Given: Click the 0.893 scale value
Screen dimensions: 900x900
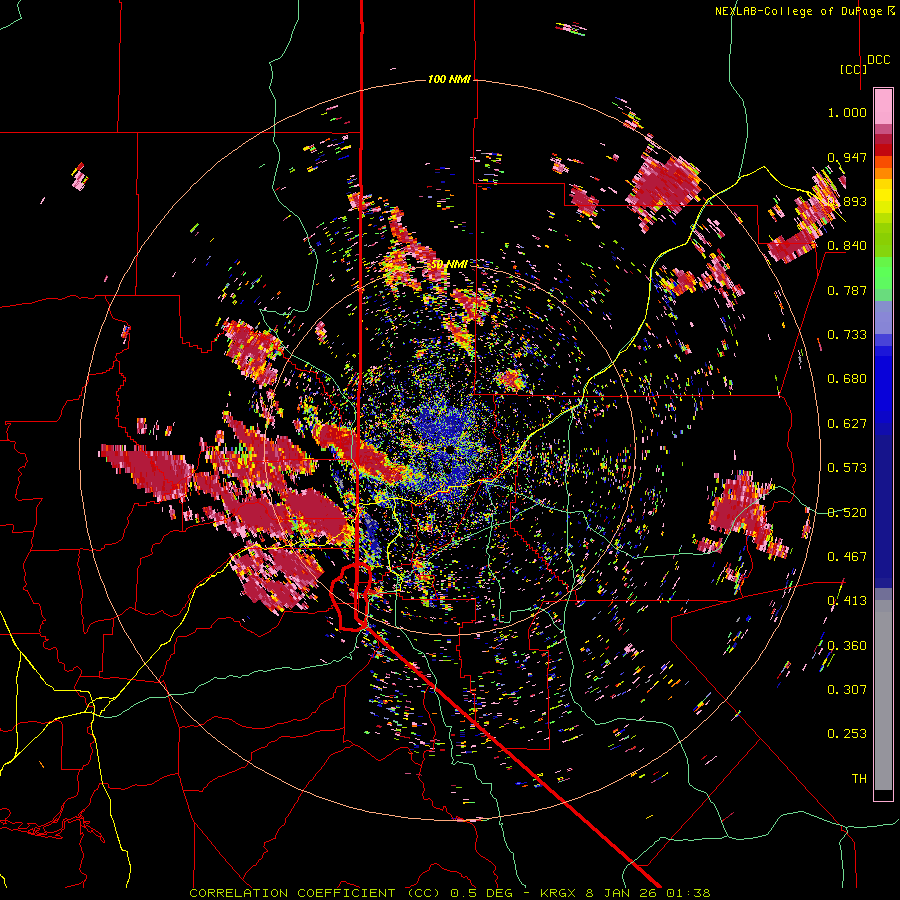Looking at the screenshot, I should tap(847, 201).
